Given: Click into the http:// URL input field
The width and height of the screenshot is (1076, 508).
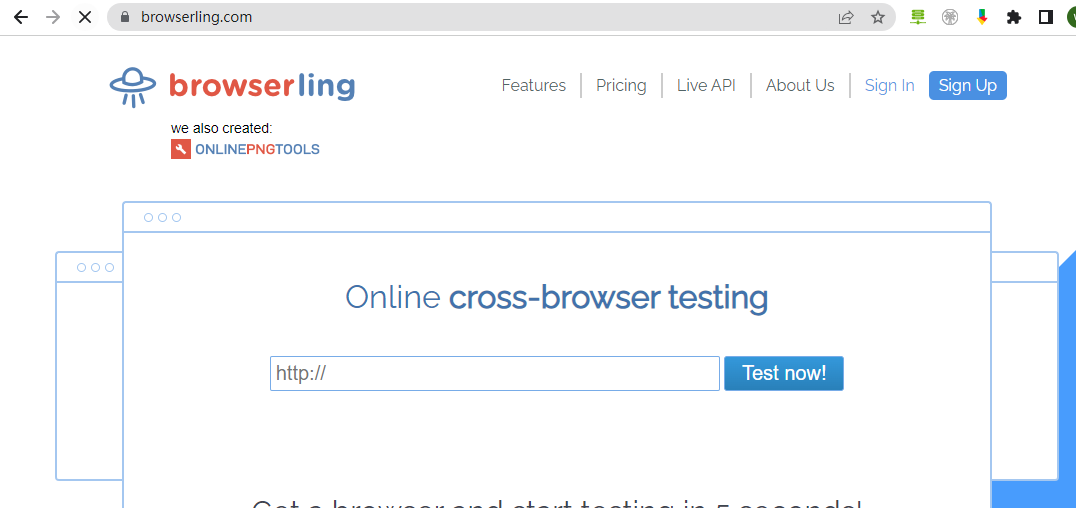Looking at the screenshot, I should (495, 373).
